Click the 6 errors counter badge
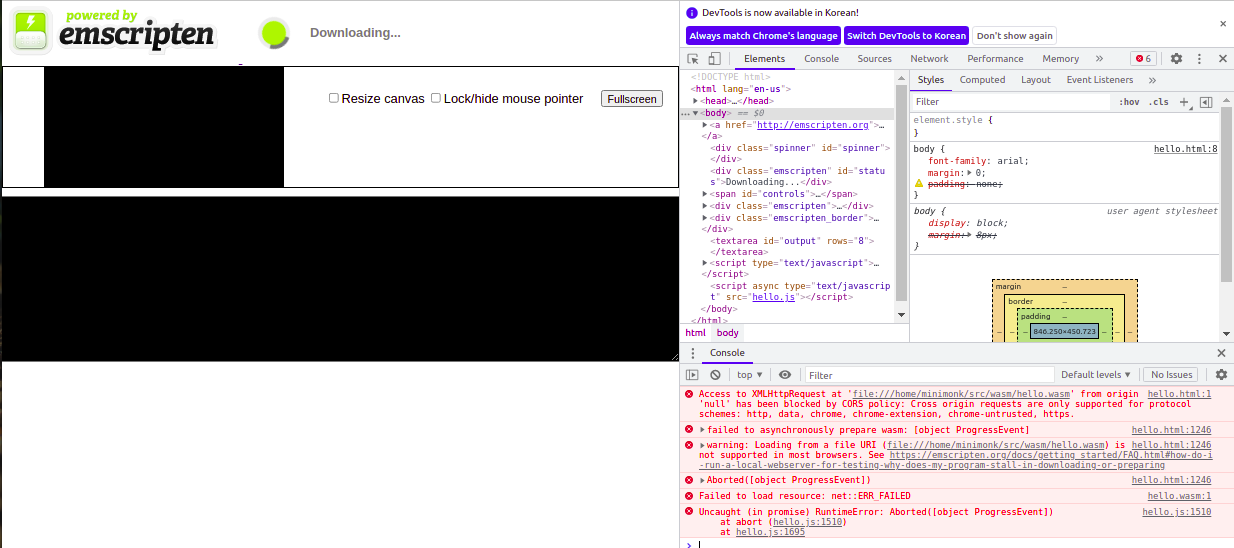 1143,59
